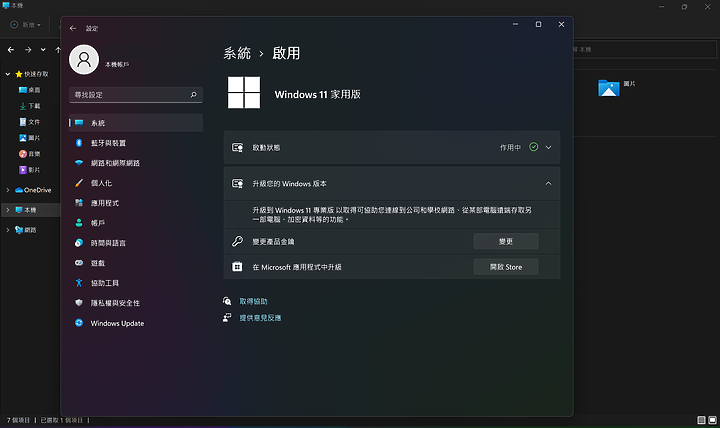Click the 變更 product key button
The height and width of the screenshot is (428, 720).
506,241
